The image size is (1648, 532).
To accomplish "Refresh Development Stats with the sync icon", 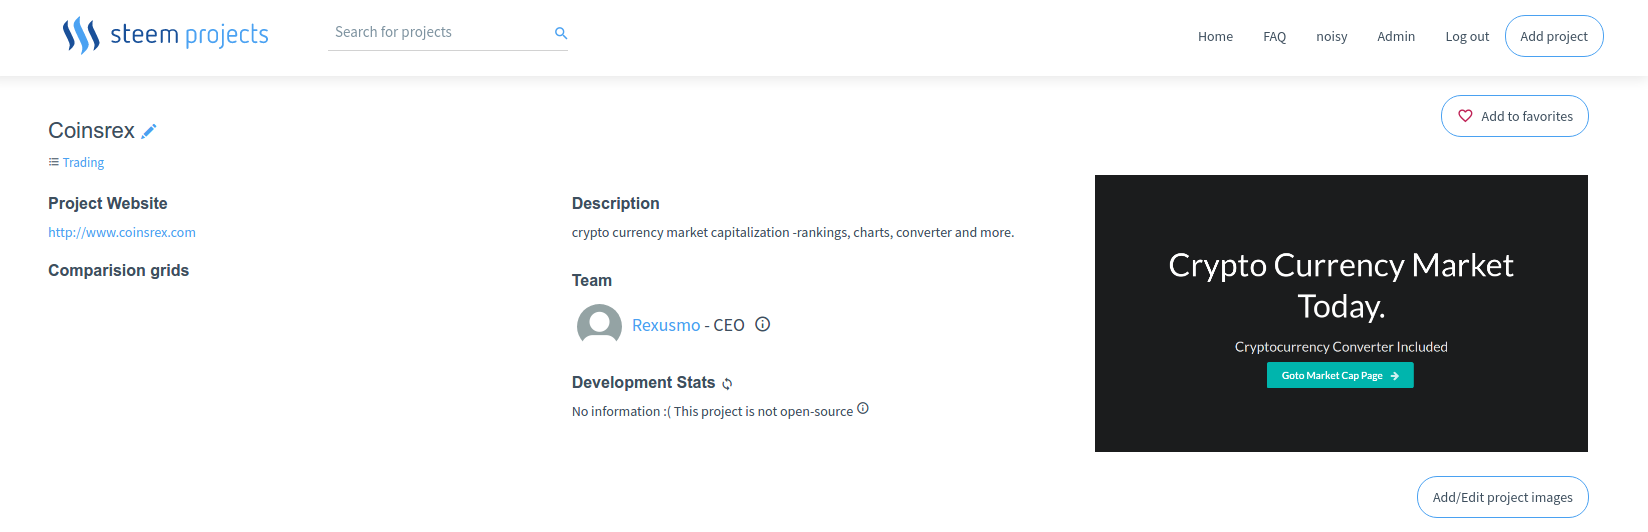I will tap(727, 384).
